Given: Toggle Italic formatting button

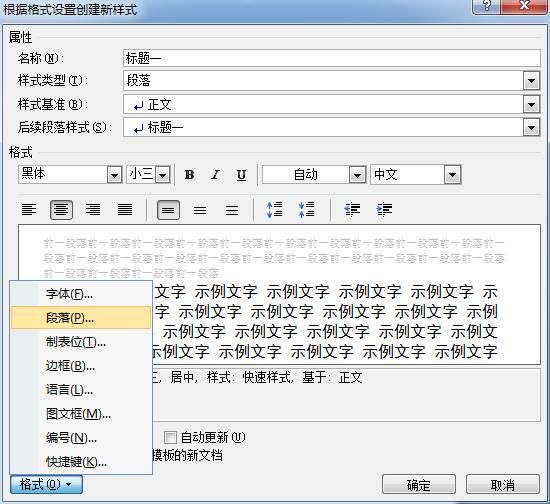Looking at the screenshot, I should [215, 175].
